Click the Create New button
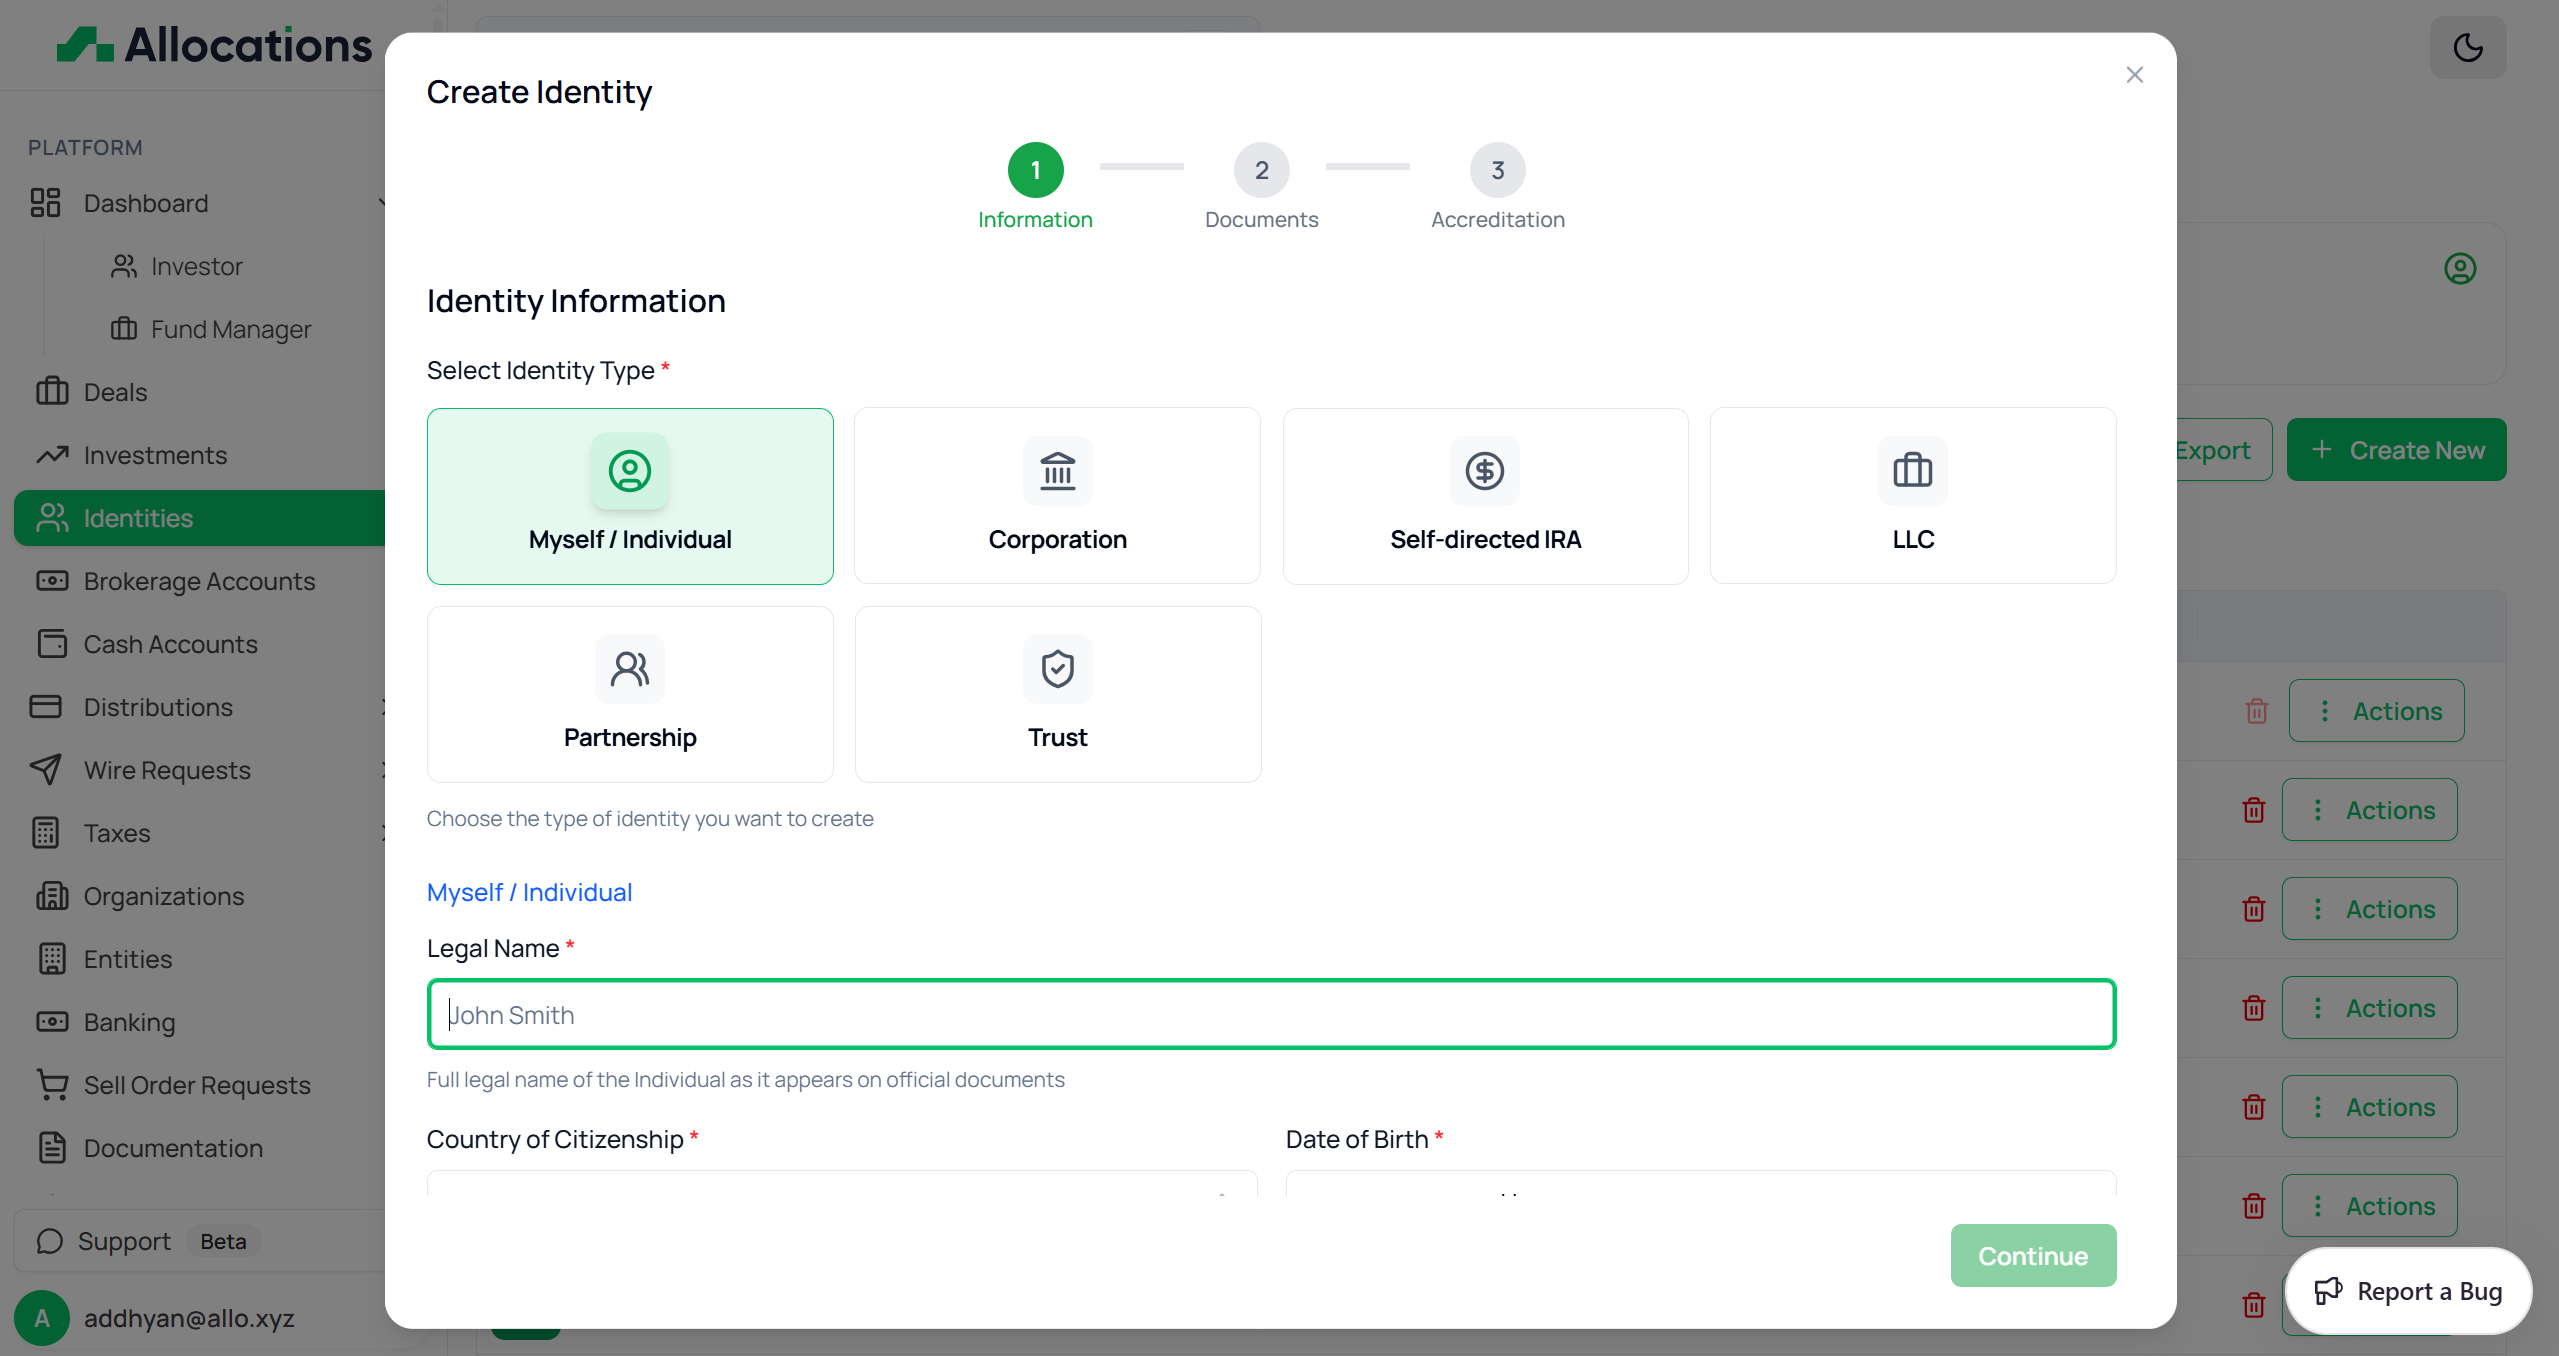 (2396, 450)
